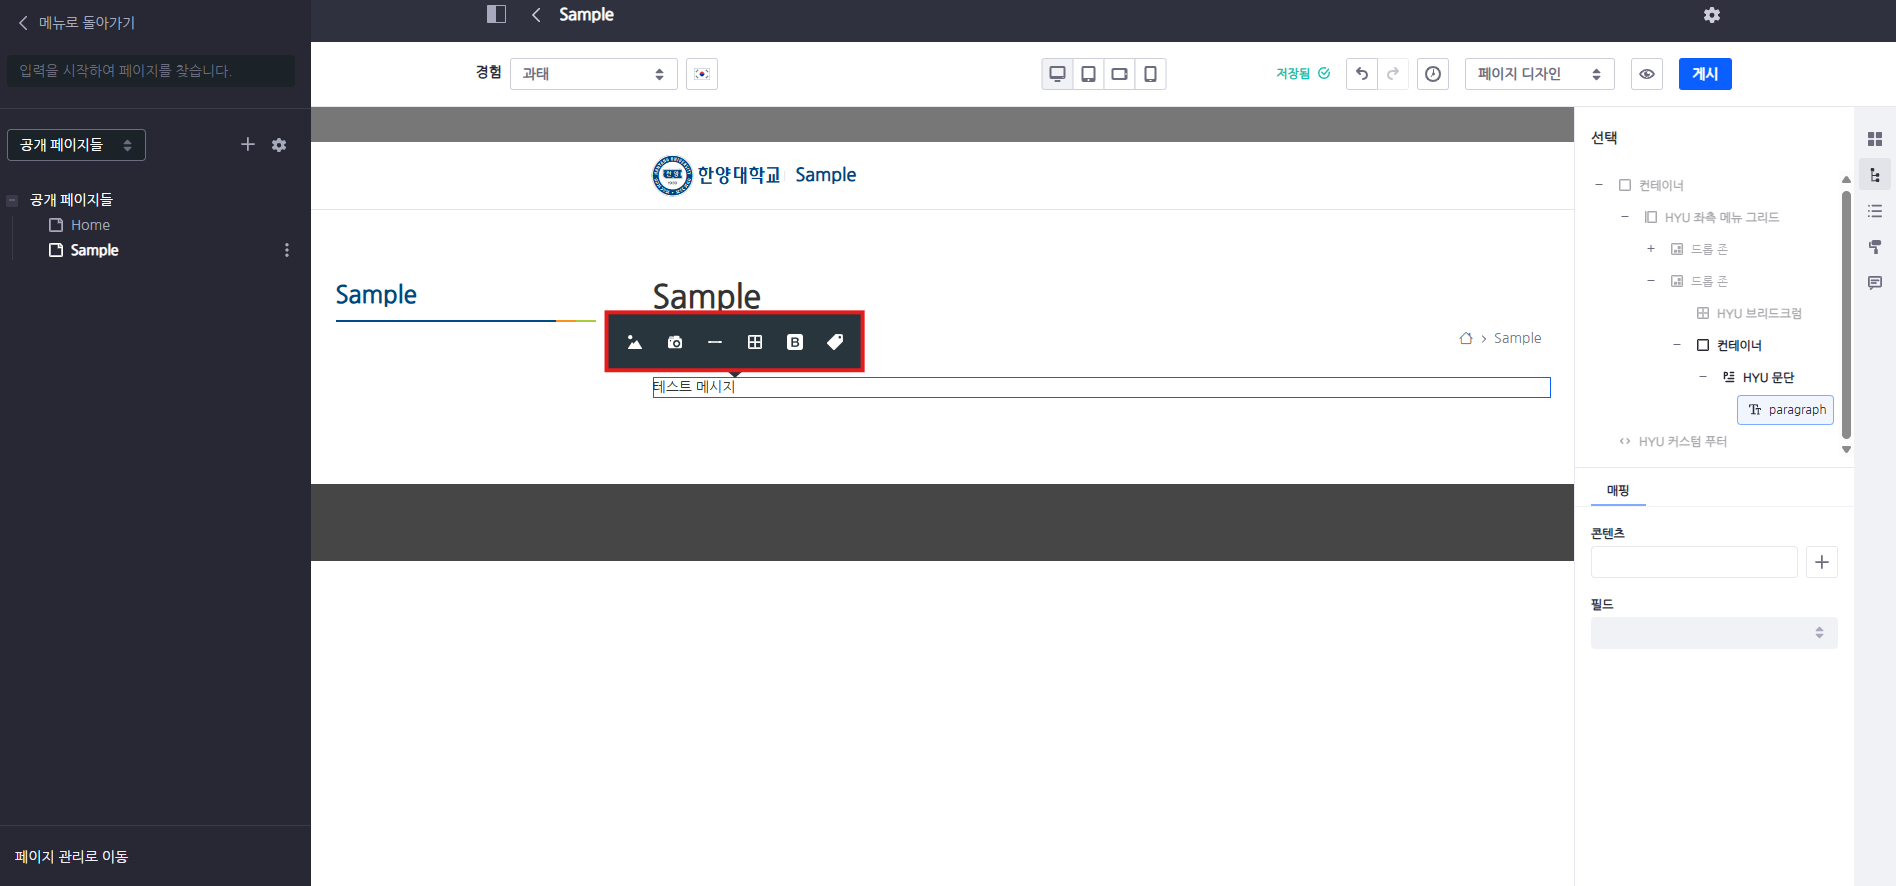Expand the collapsed 드롭 존 tree node

(1651, 249)
